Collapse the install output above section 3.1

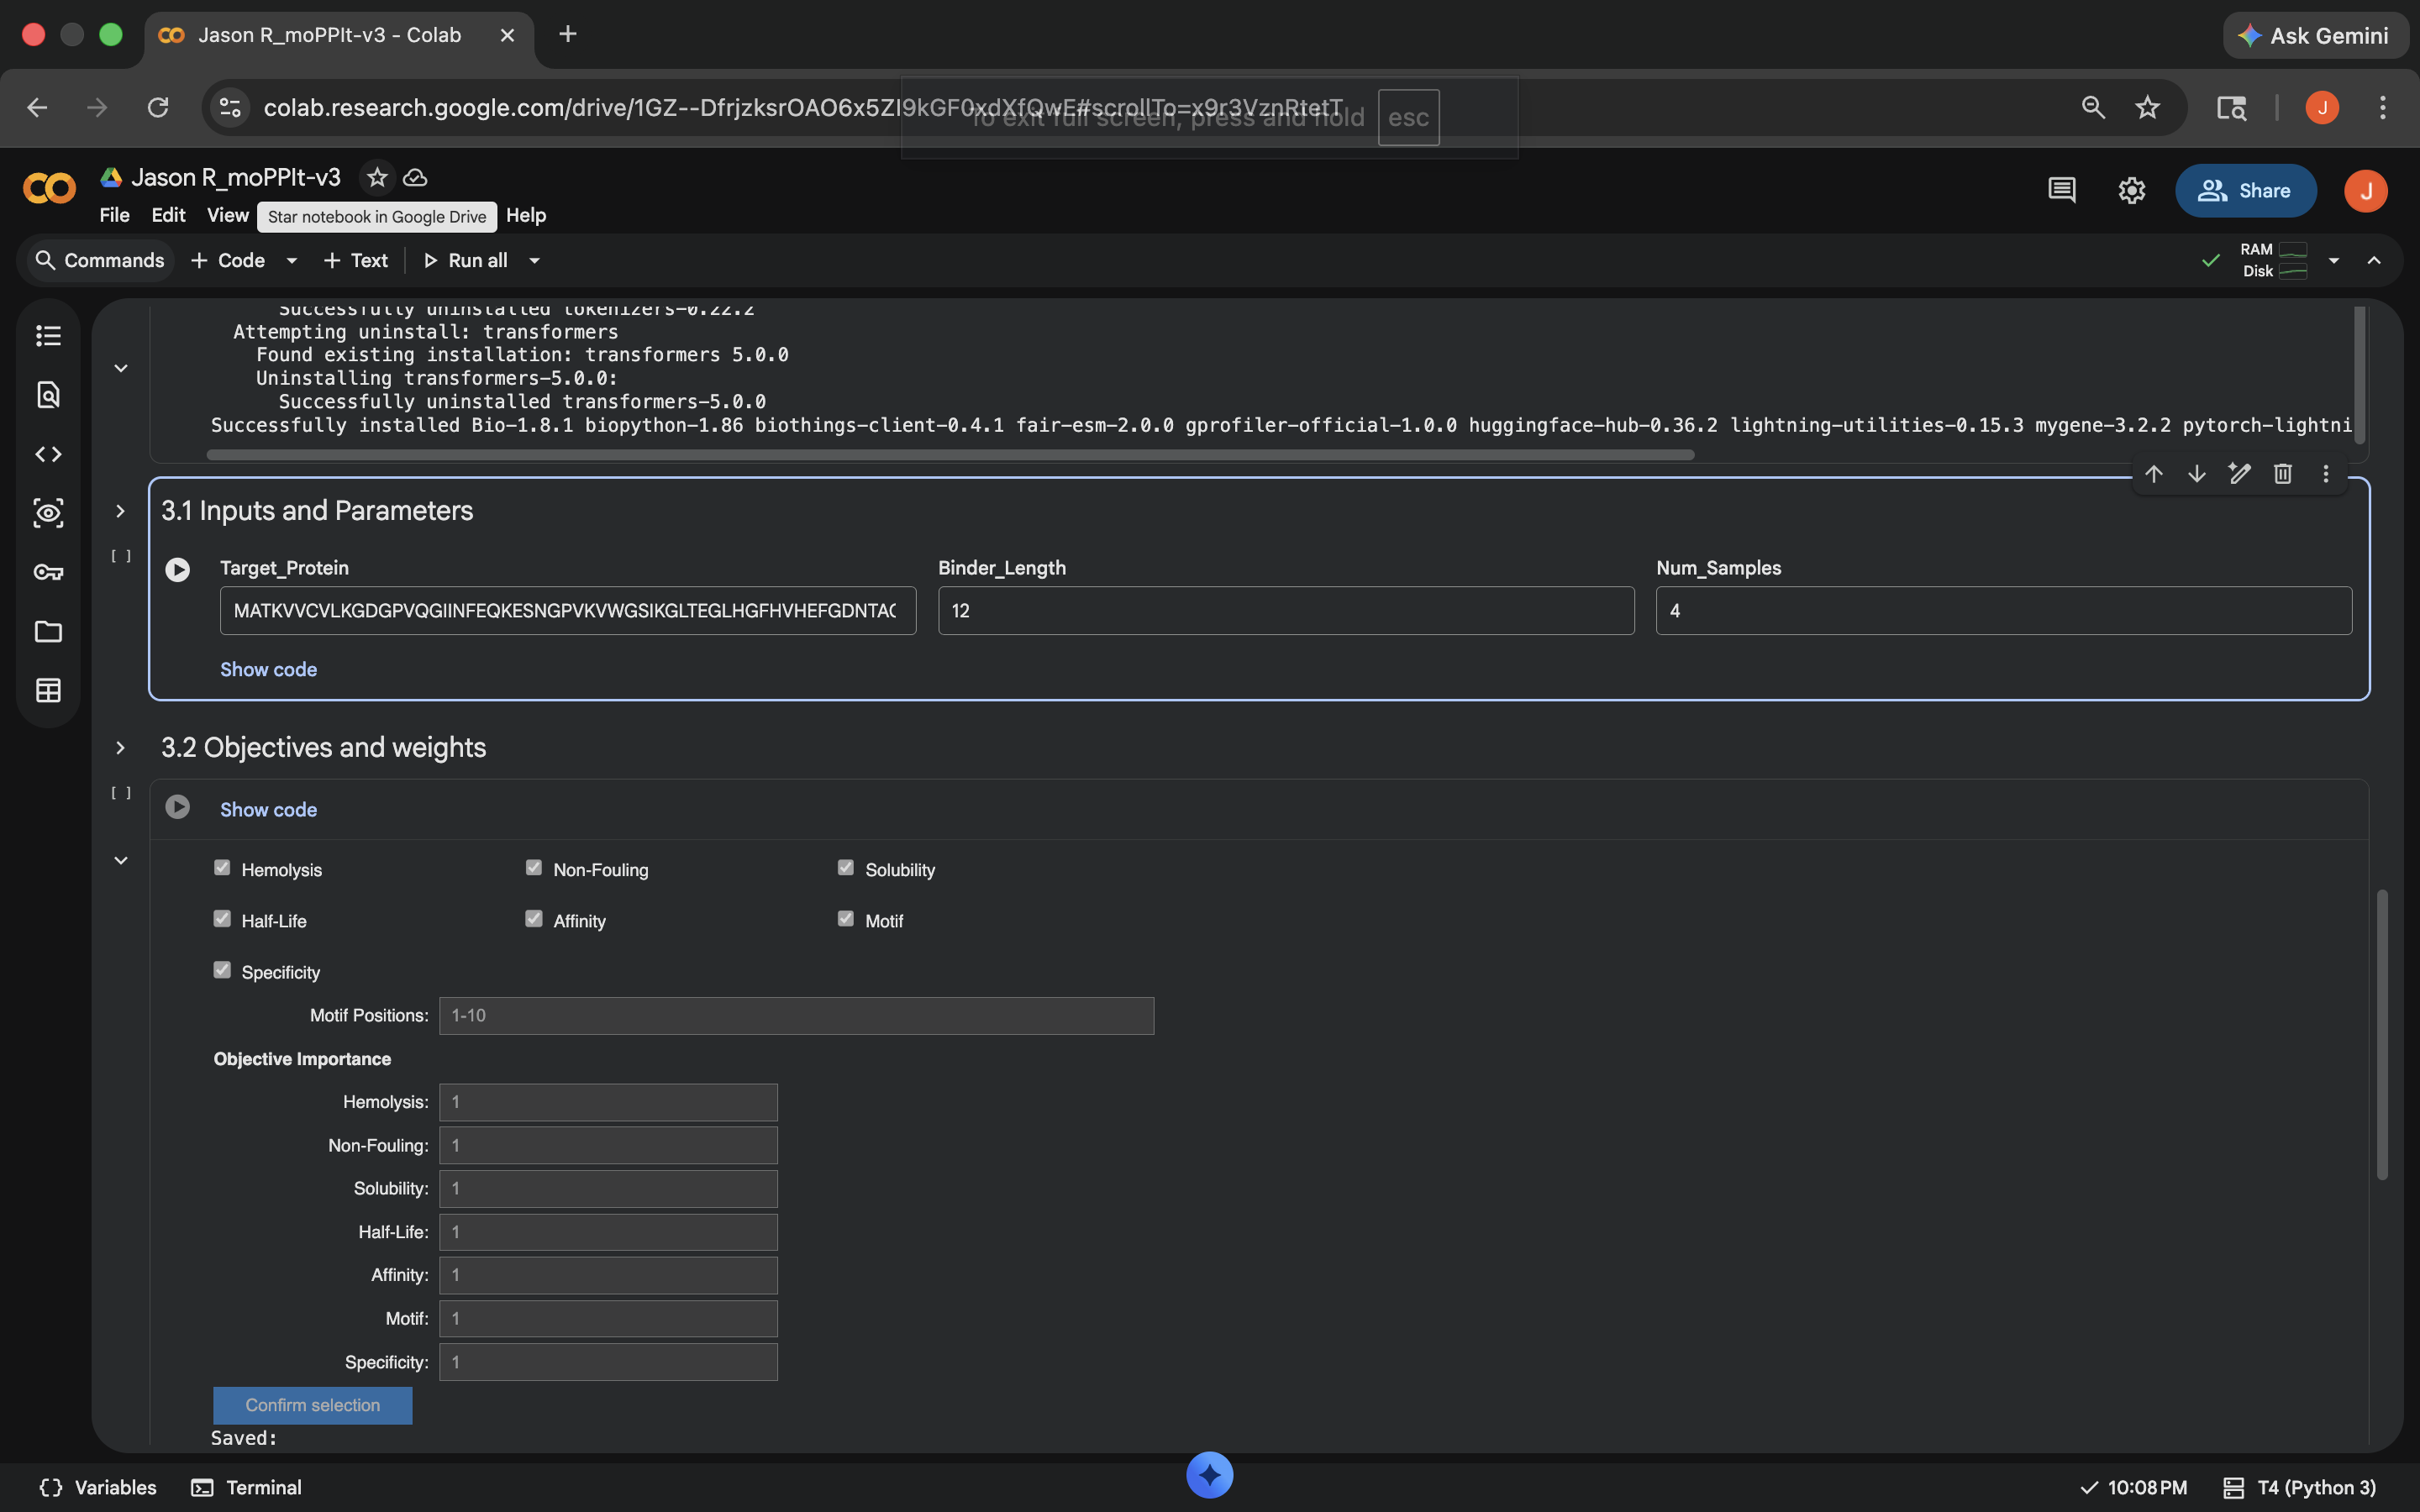tap(121, 368)
